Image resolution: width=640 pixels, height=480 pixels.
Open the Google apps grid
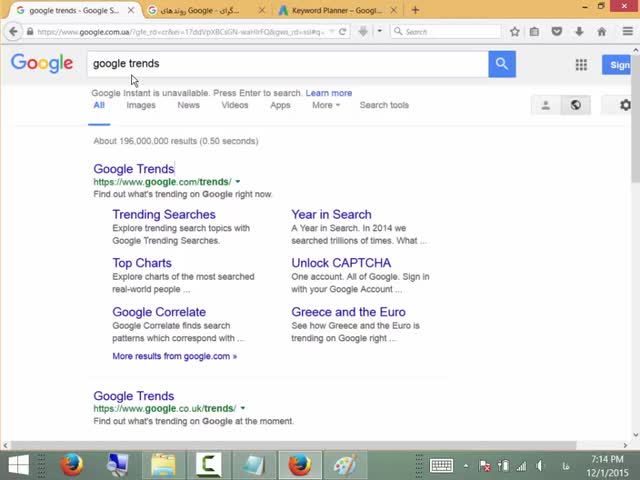pyautogui.click(x=581, y=64)
